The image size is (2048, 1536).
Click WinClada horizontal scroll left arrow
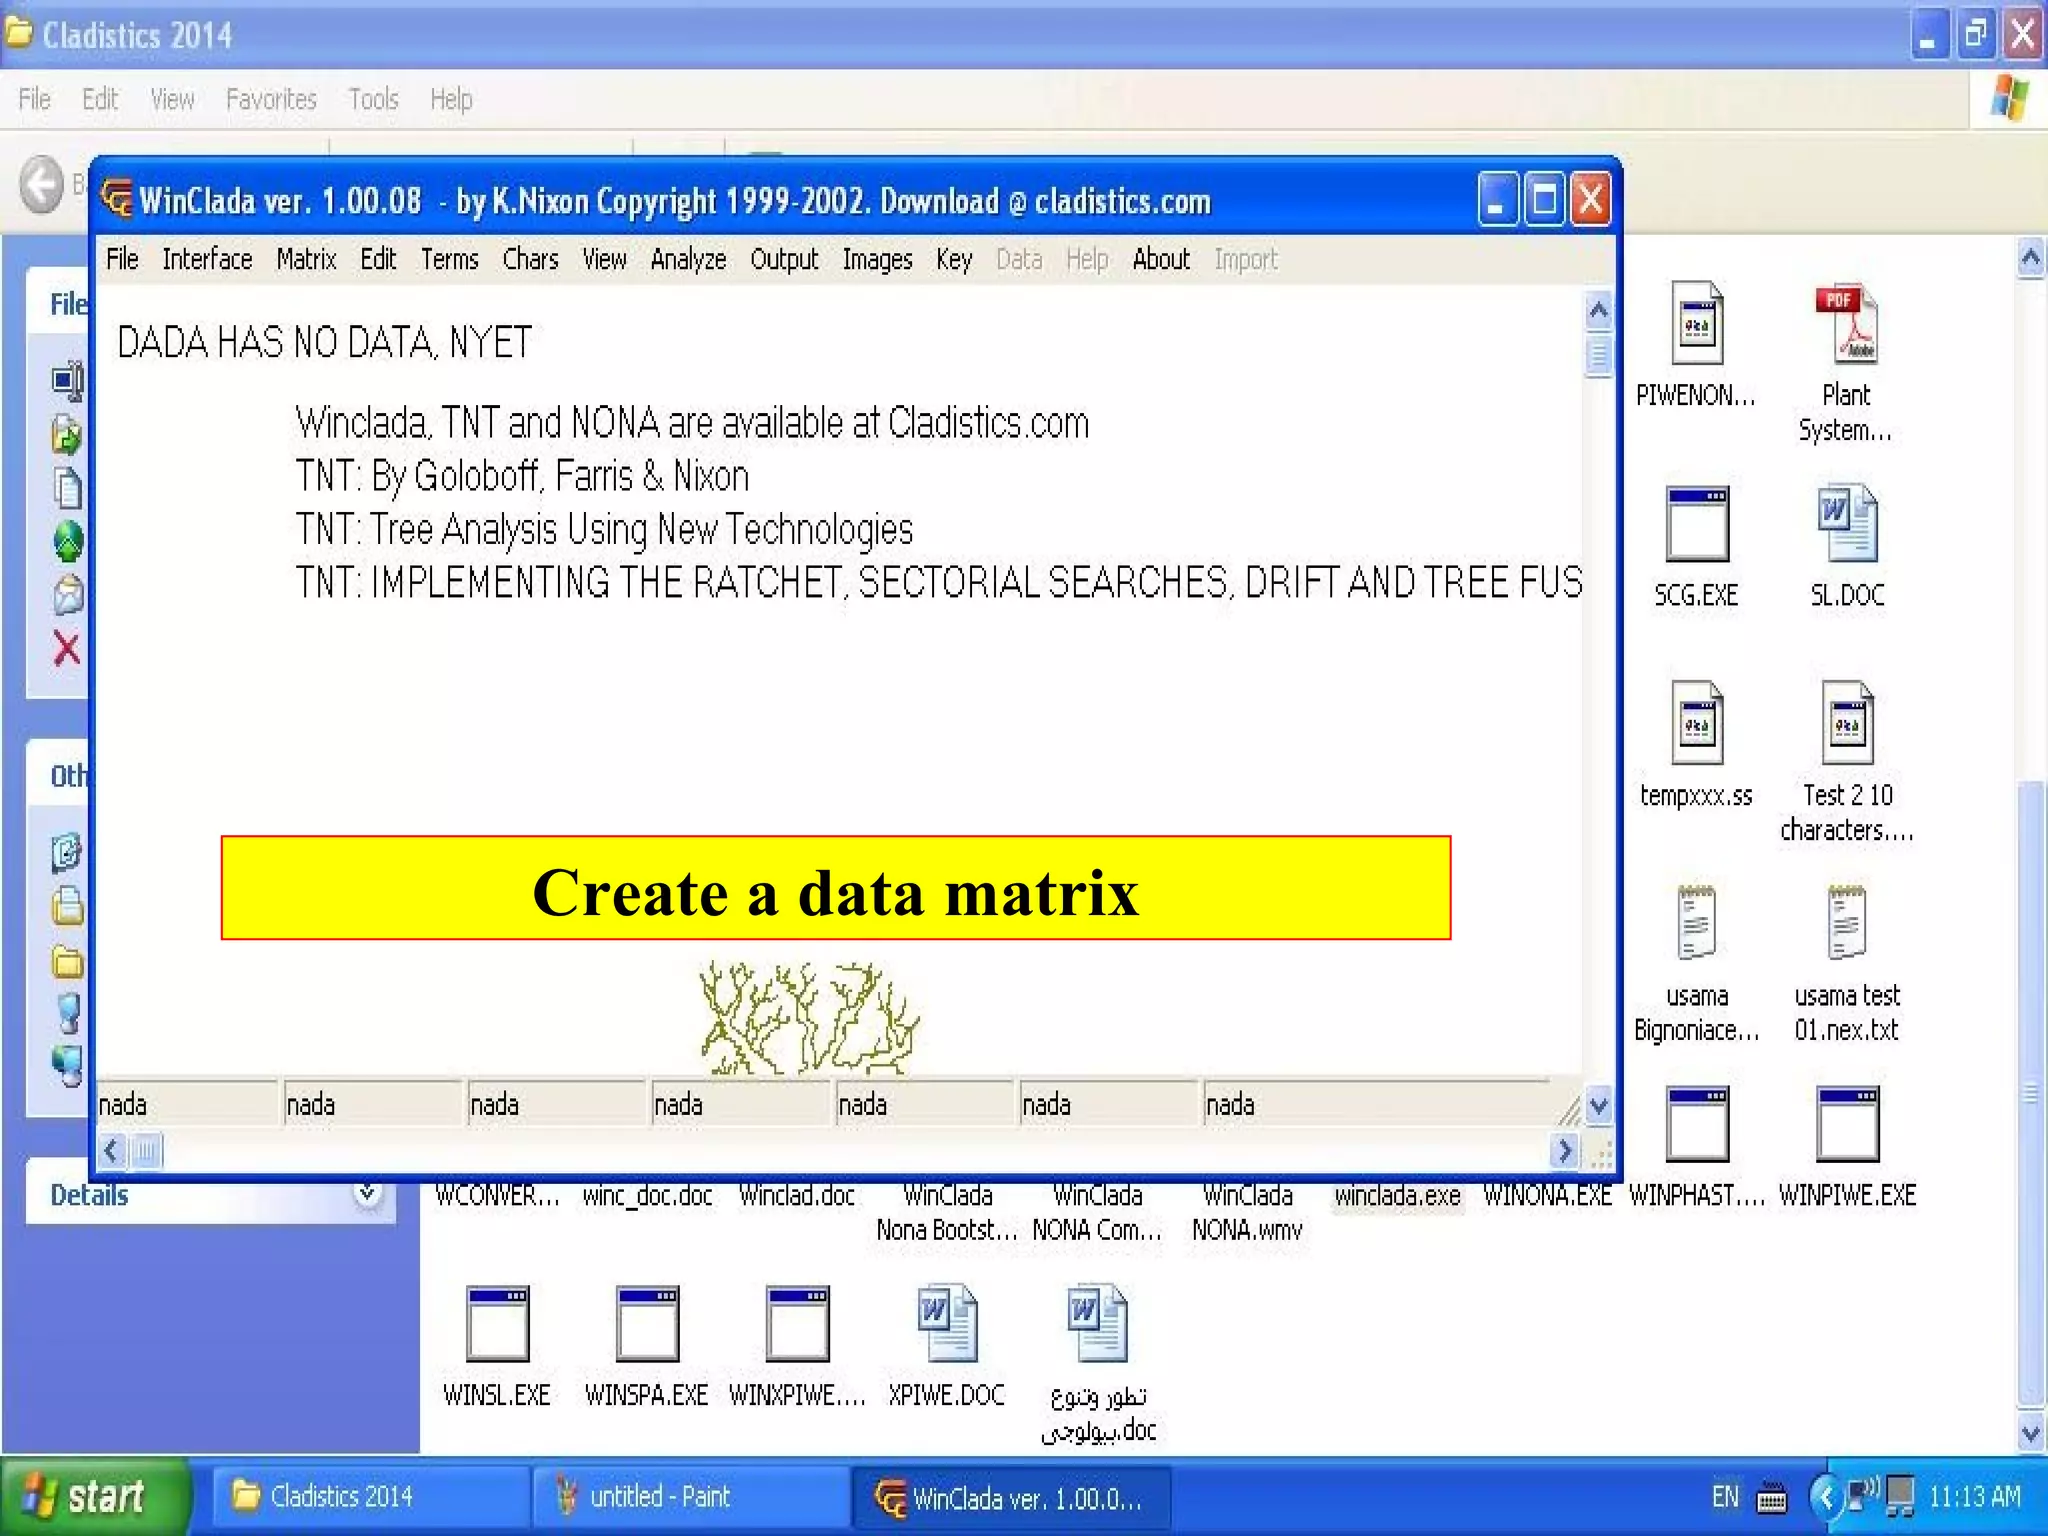tap(112, 1151)
